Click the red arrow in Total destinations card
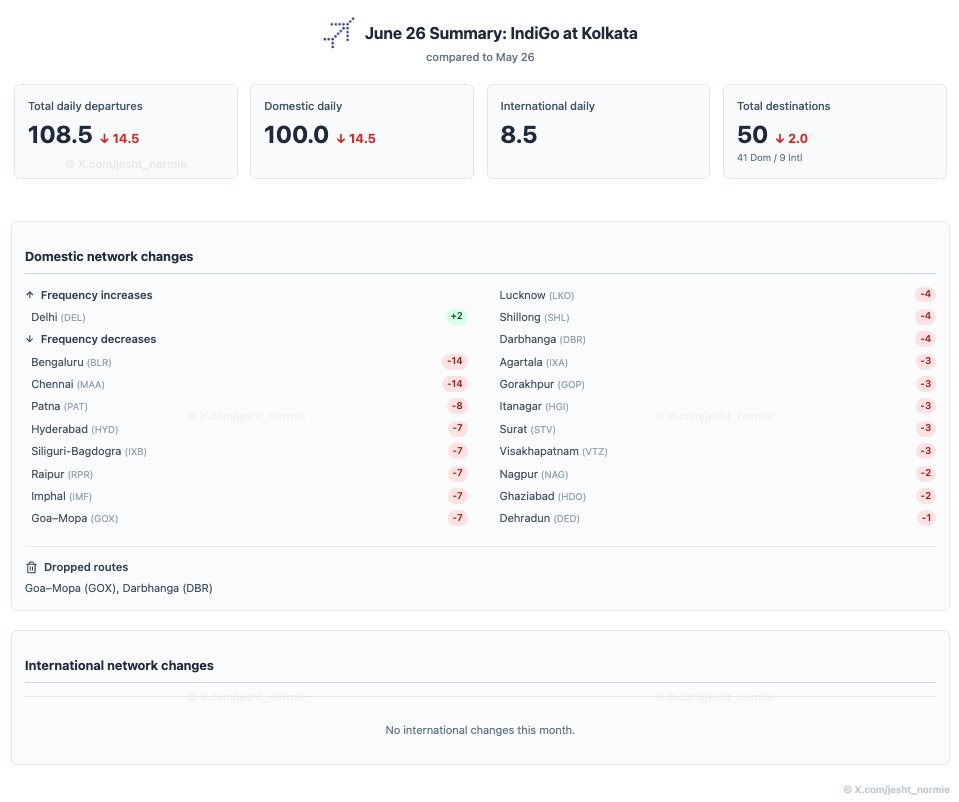 tap(780, 139)
